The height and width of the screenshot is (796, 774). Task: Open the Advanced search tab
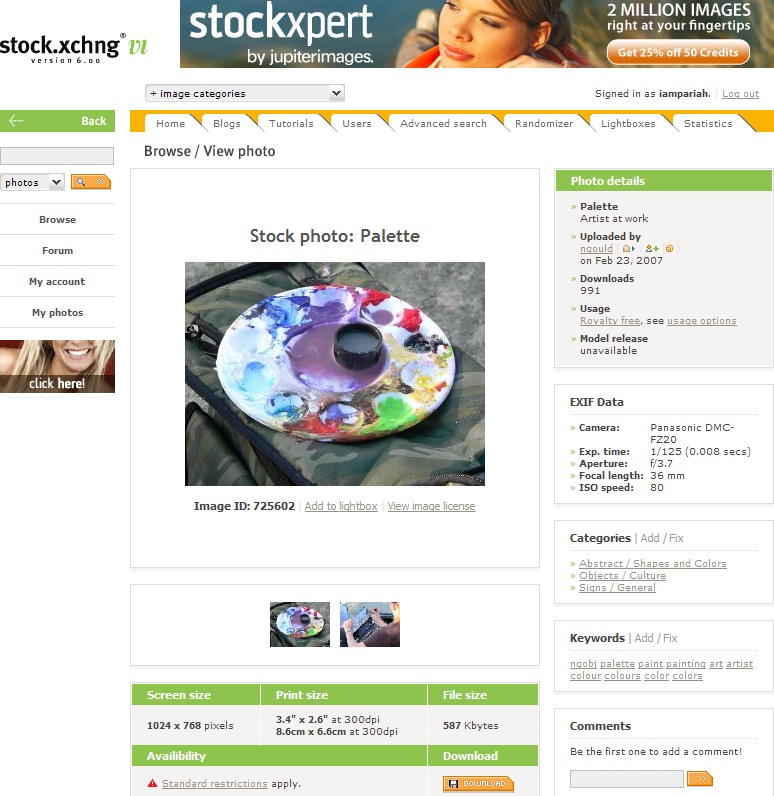[x=443, y=123]
